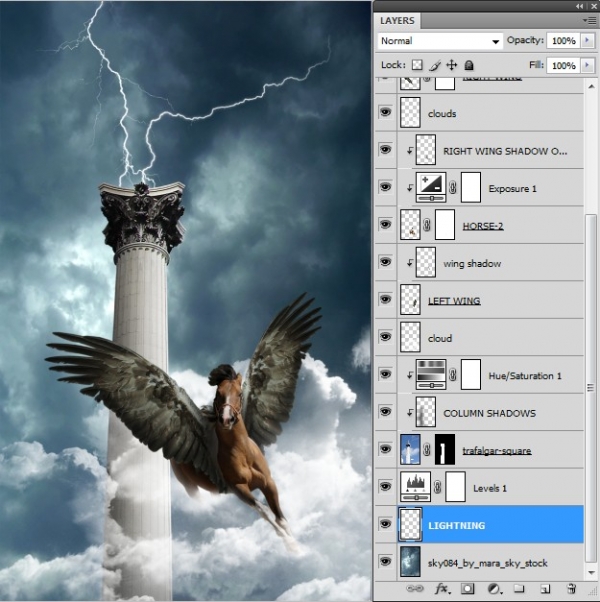This screenshot has width=600, height=602.
Task: Select the trafalgar-square layer name
Action: (497, 450)
